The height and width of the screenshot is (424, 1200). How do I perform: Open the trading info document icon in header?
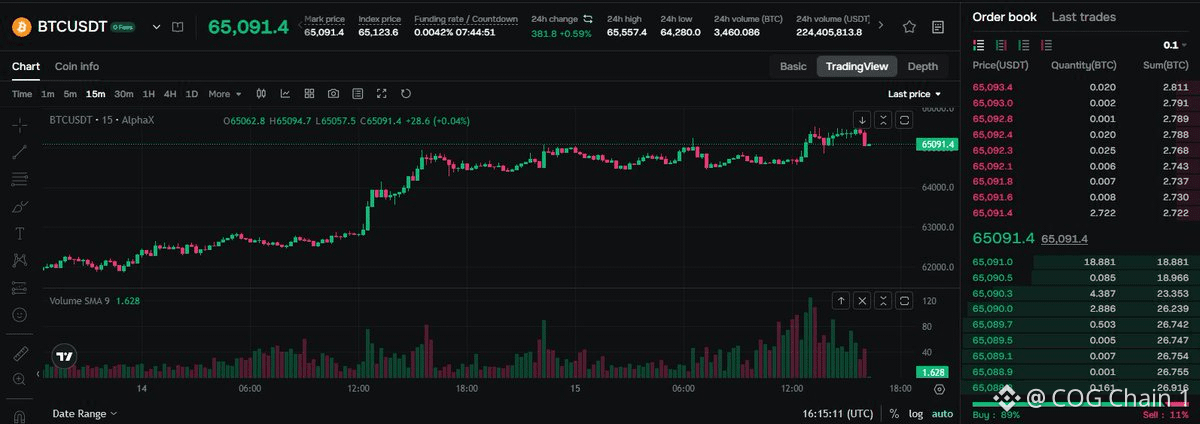(x=937, y=27)
